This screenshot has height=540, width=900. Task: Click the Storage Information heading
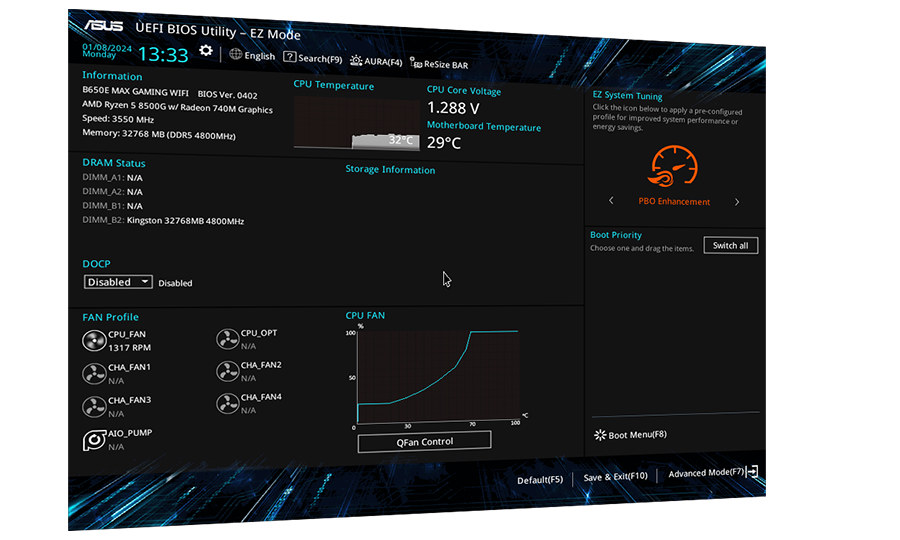click(390, 169)
